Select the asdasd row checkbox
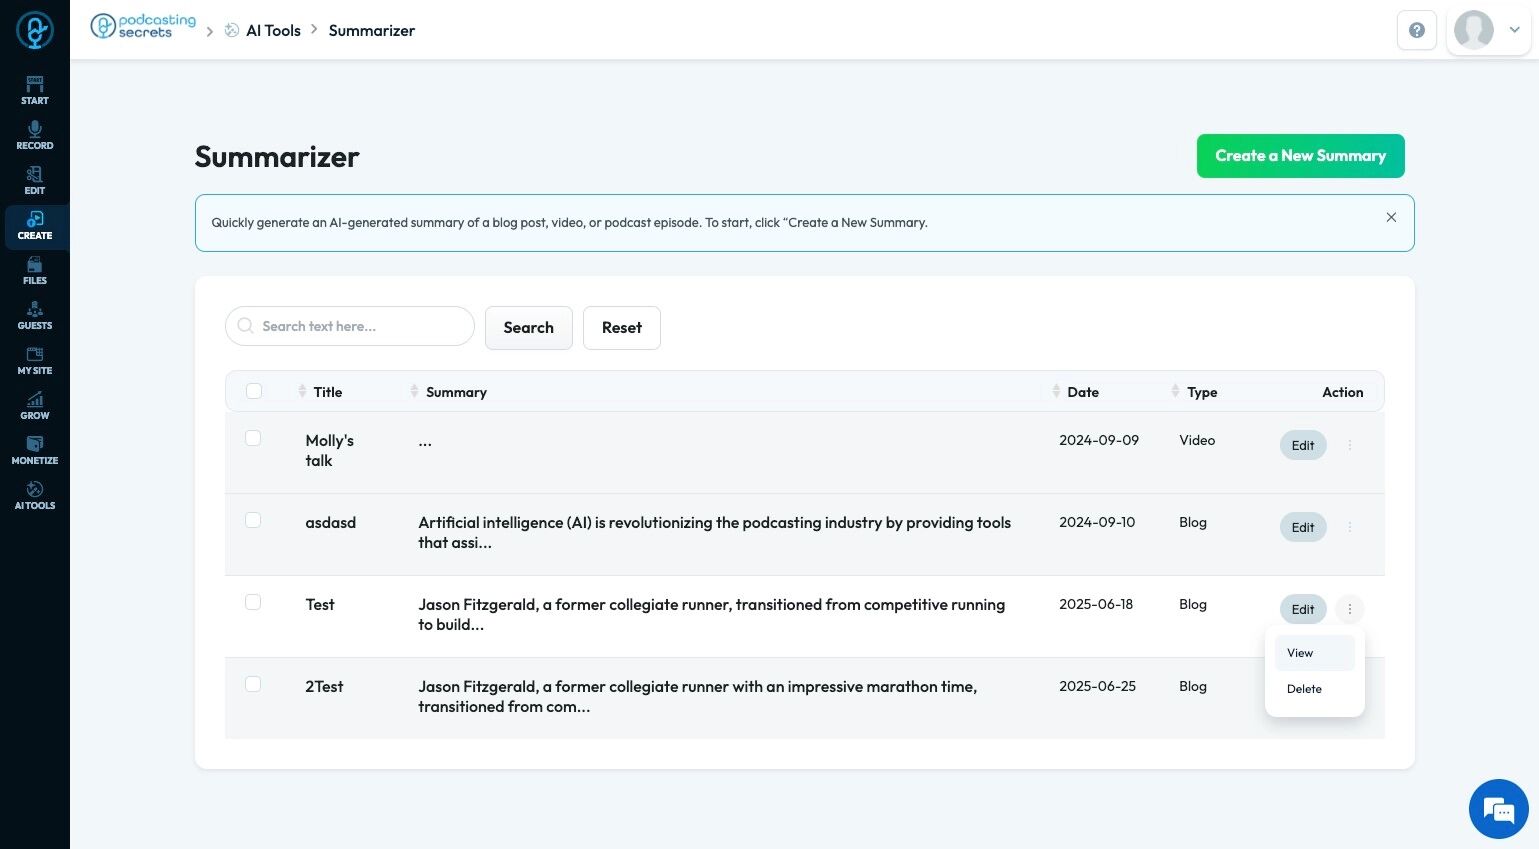The height and width of the screenshot is (849, 1539). pyautogui.click(x=253, y=520)
